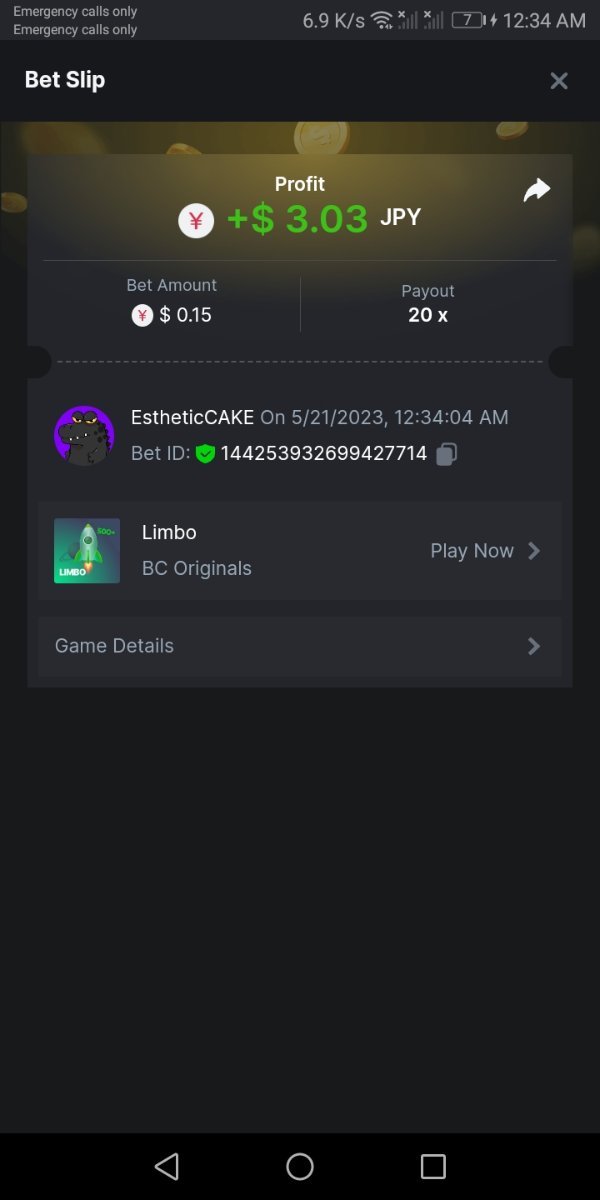Tap Play Now for Limbo
Viewport: 600px width, 1200px height.
pyautogui.click(x=472, y=551)
